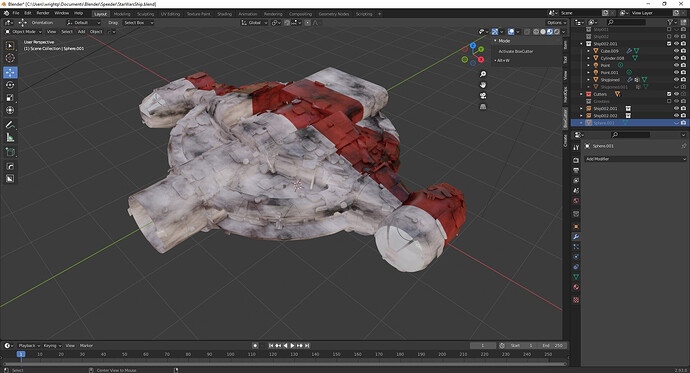The image size is (690, 373).
Task: Open the Render menu
Action: [x=43, y=13]
